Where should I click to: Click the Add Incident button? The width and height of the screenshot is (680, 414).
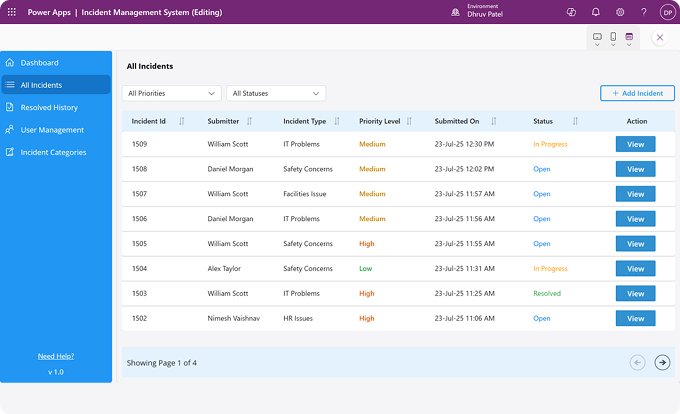(637, 93)
